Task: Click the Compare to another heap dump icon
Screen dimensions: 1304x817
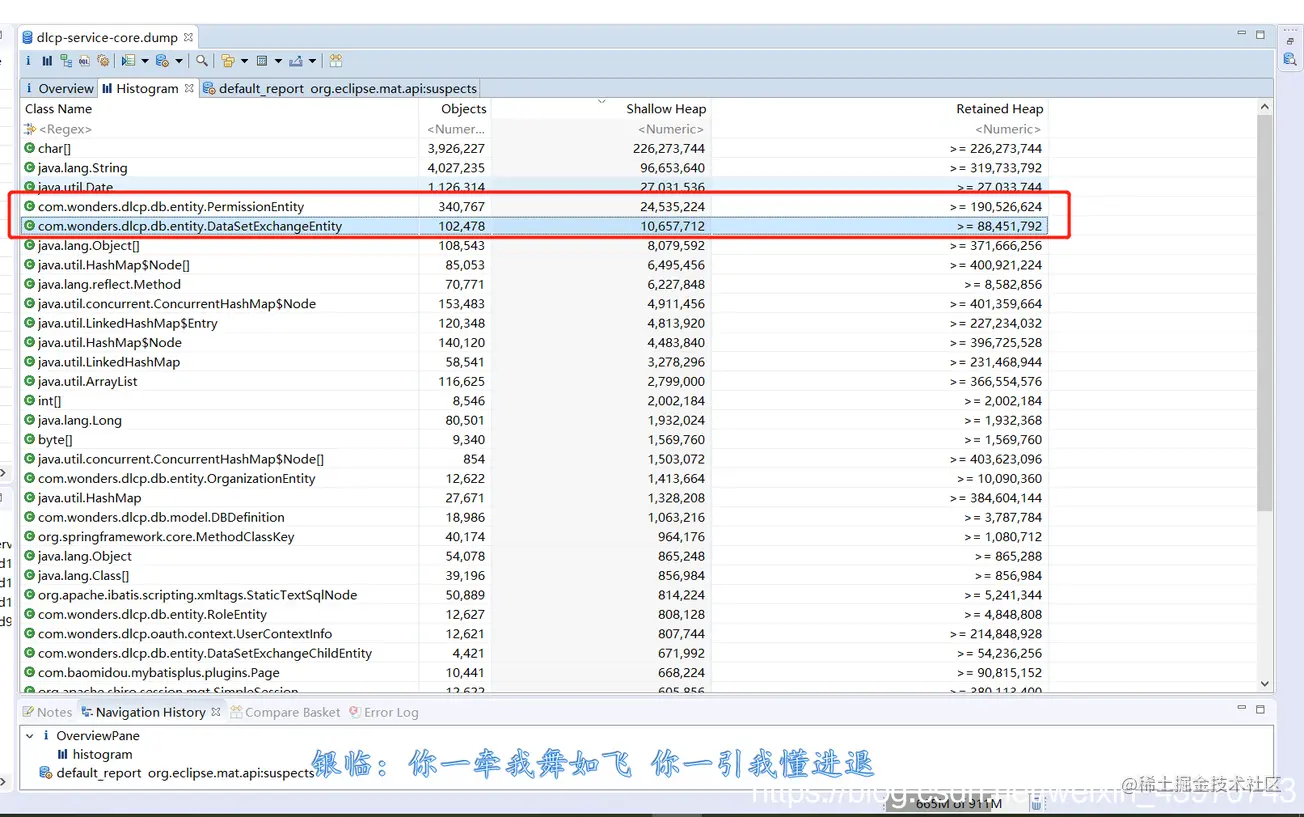Action: click(336, 61)
